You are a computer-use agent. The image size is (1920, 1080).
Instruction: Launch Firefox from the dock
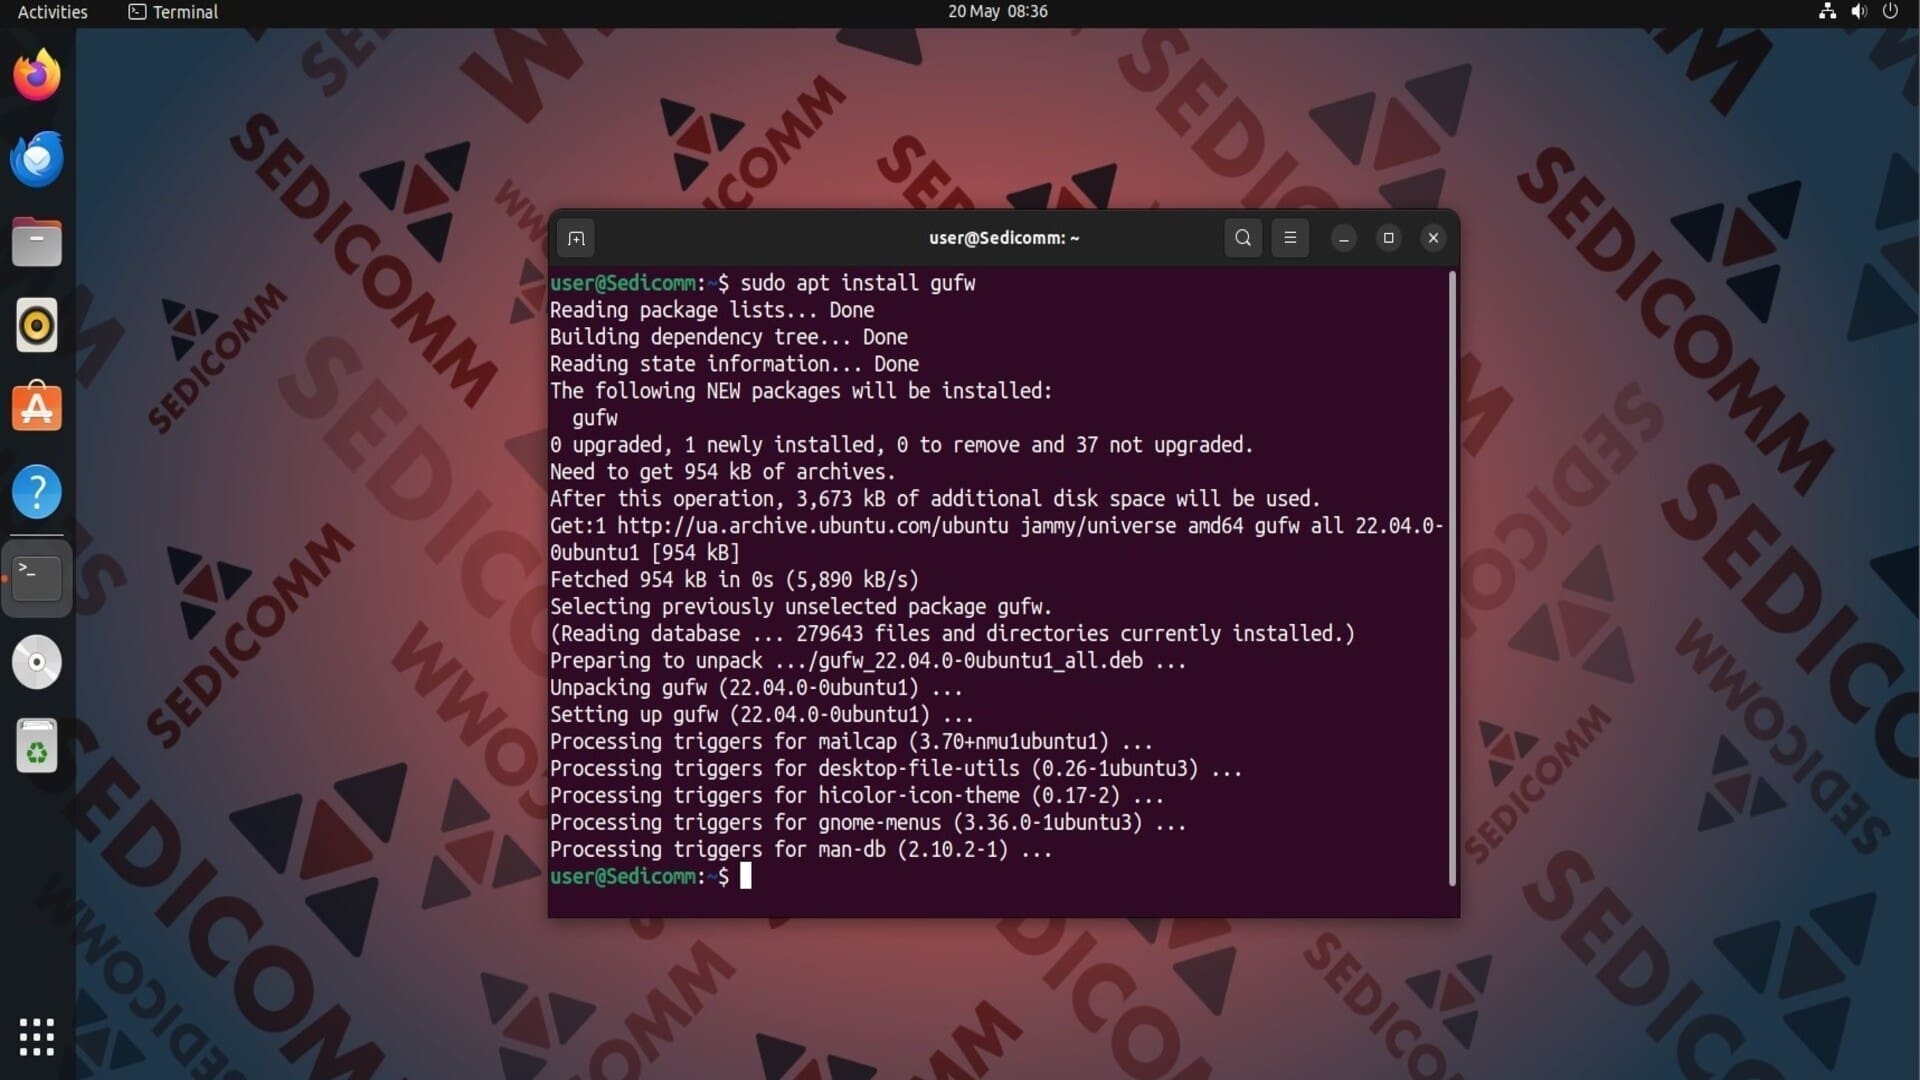tap(37, 75)
